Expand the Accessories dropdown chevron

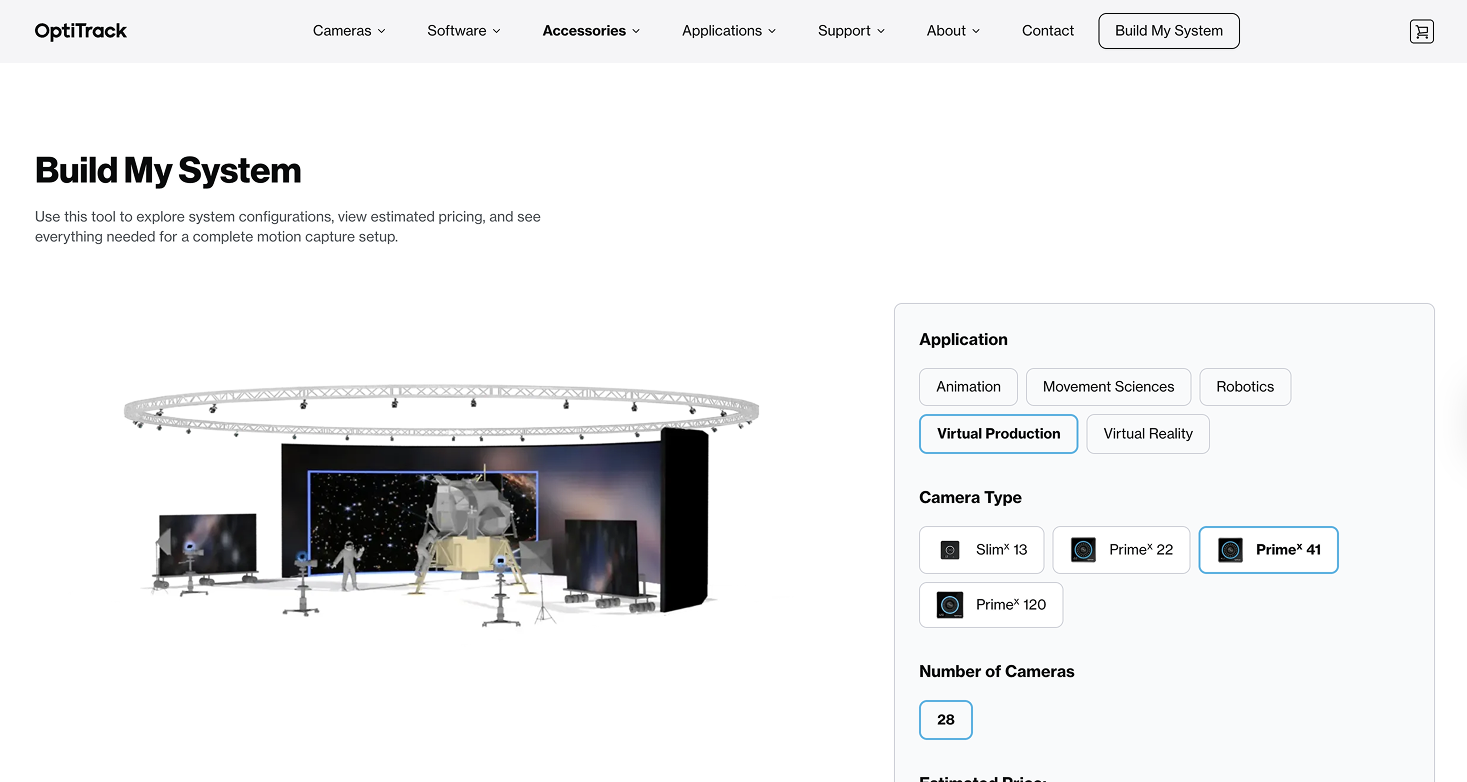click(636, 31)
